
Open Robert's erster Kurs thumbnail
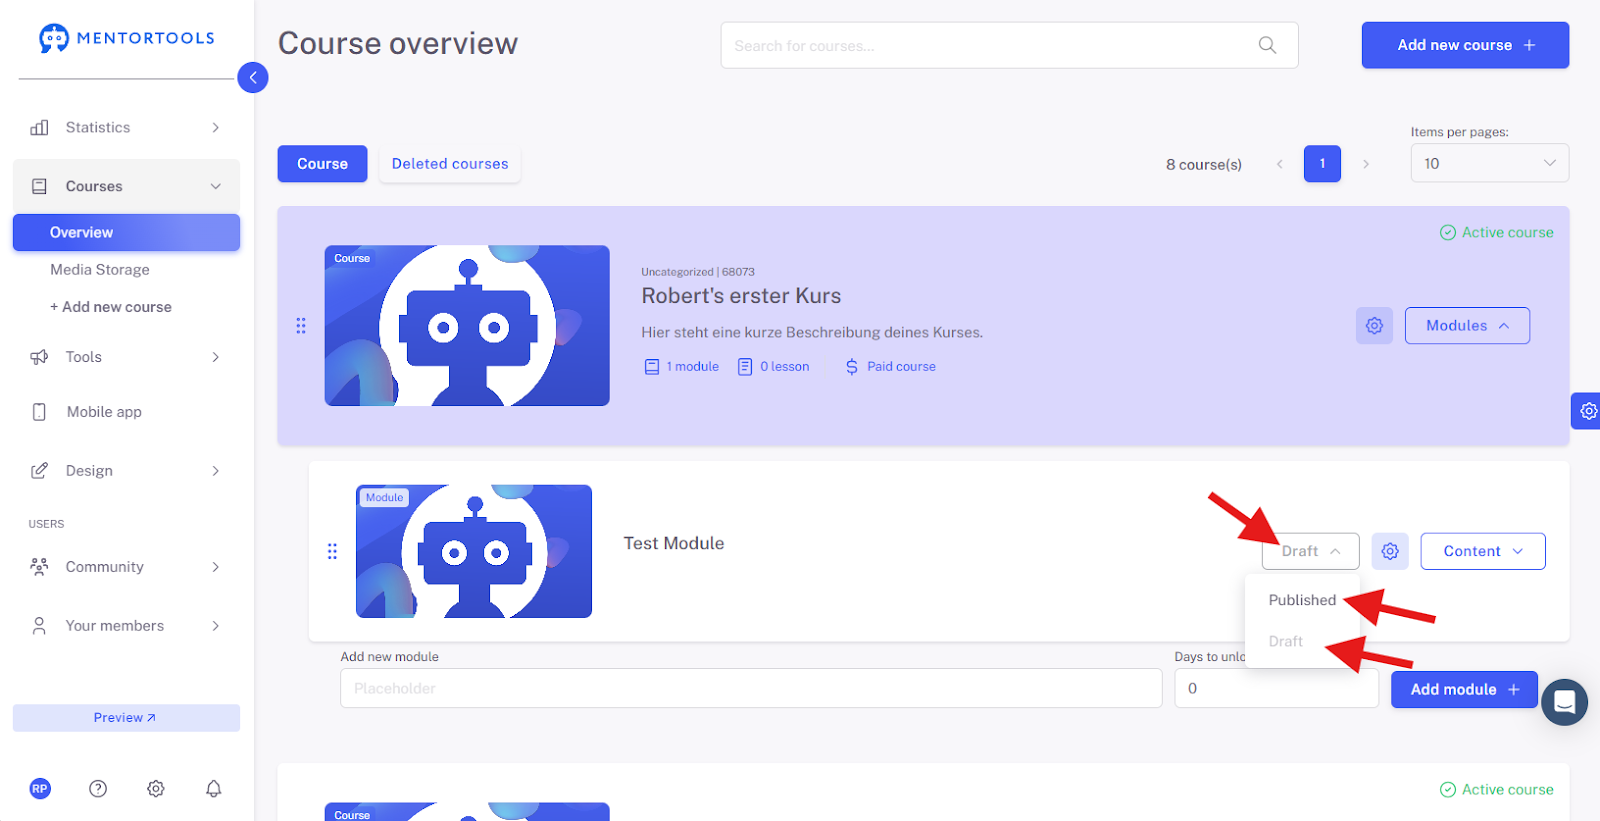click(x=467, y=326)
